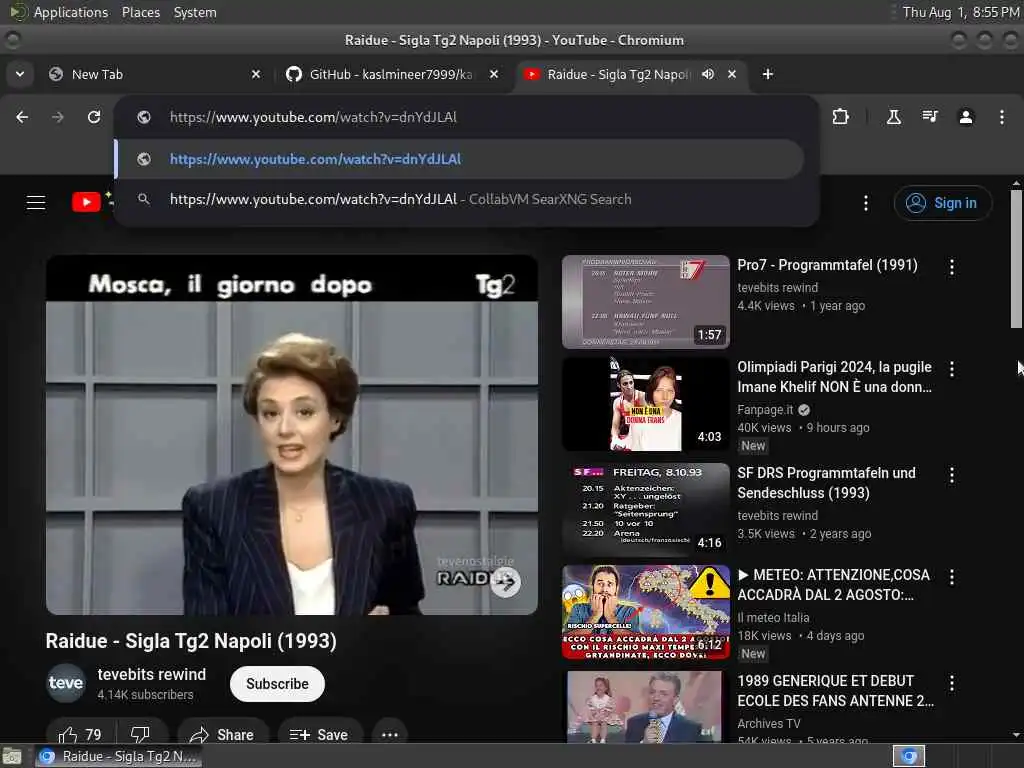Save the video to playlist

click(319, 735)
